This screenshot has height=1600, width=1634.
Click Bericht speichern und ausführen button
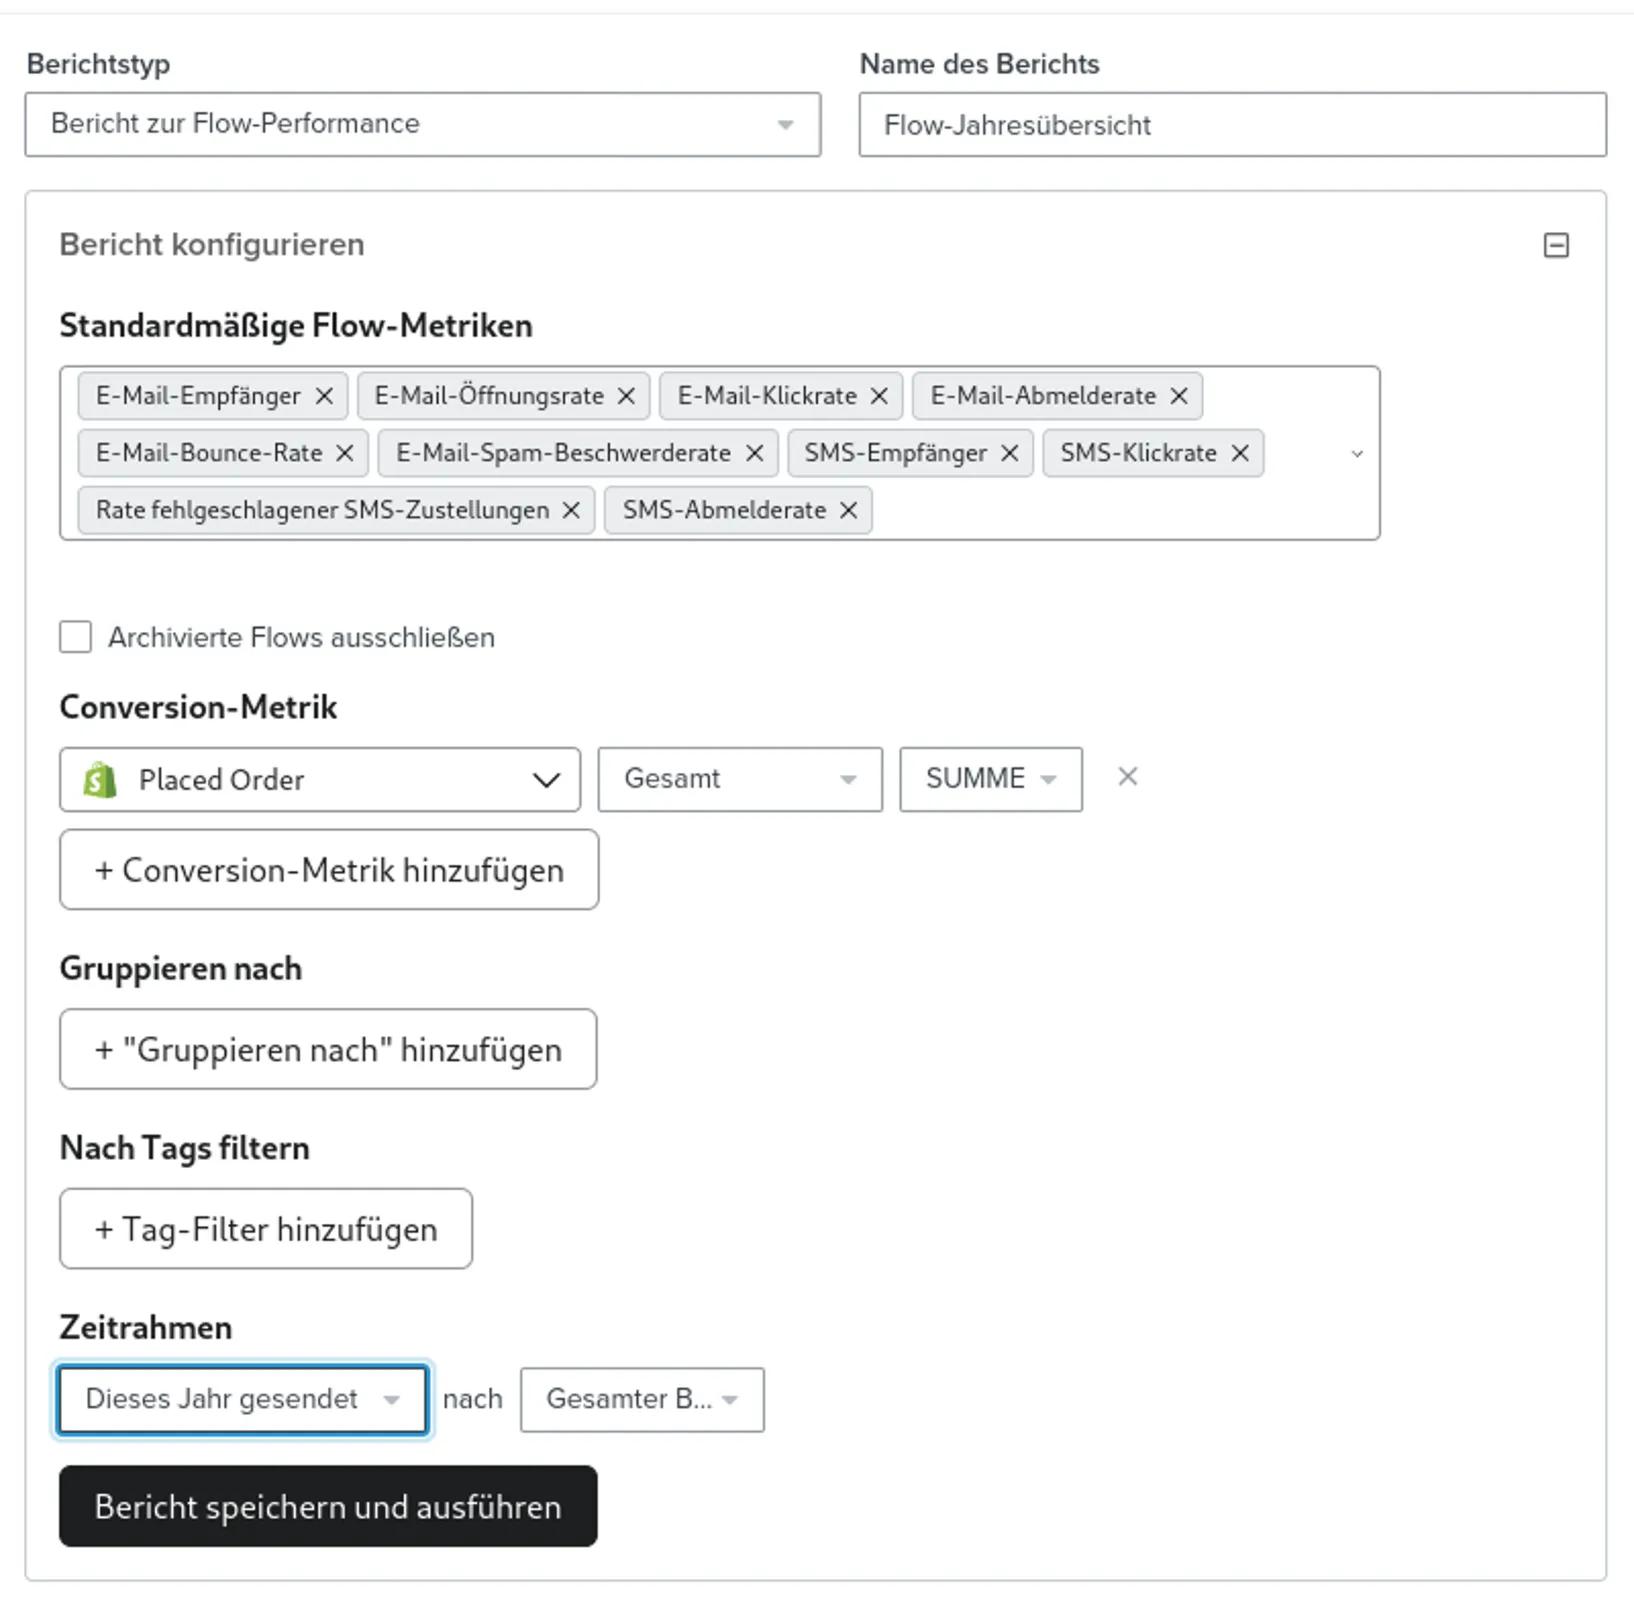(328, 1506)
